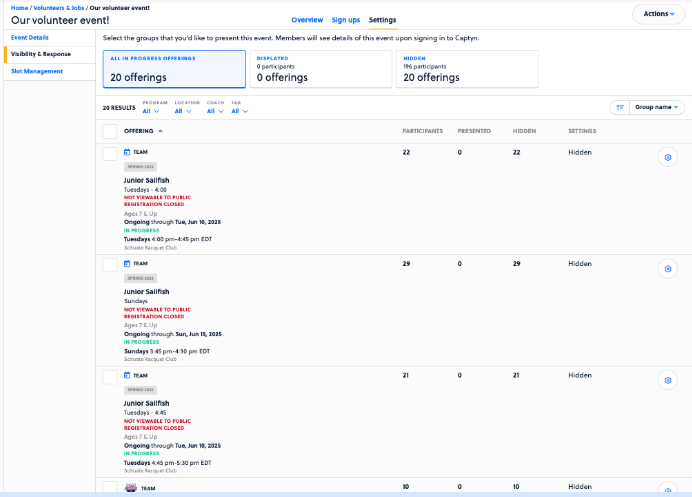This screenshot has width=692, height=497.
Task: Click gear icon for Tuesdays 4:45 offering
Action: [669, 381]
